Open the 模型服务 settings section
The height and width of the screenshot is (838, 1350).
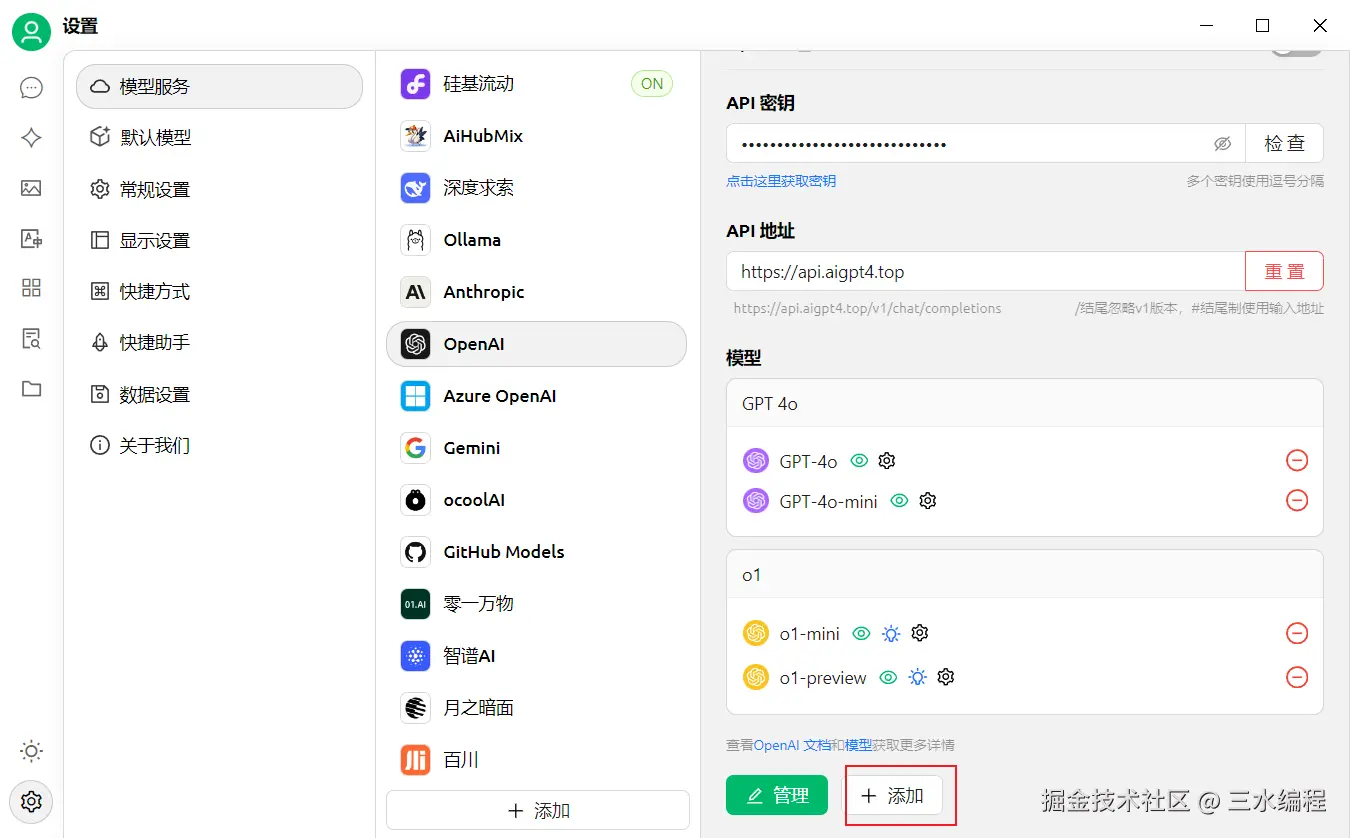click(x=219, y=86)
